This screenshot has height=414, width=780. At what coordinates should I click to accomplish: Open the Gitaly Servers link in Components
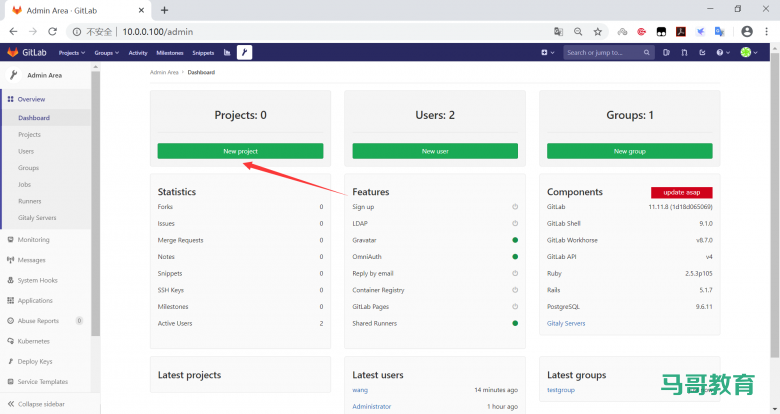pyautogui.click(x=566, y=323)
